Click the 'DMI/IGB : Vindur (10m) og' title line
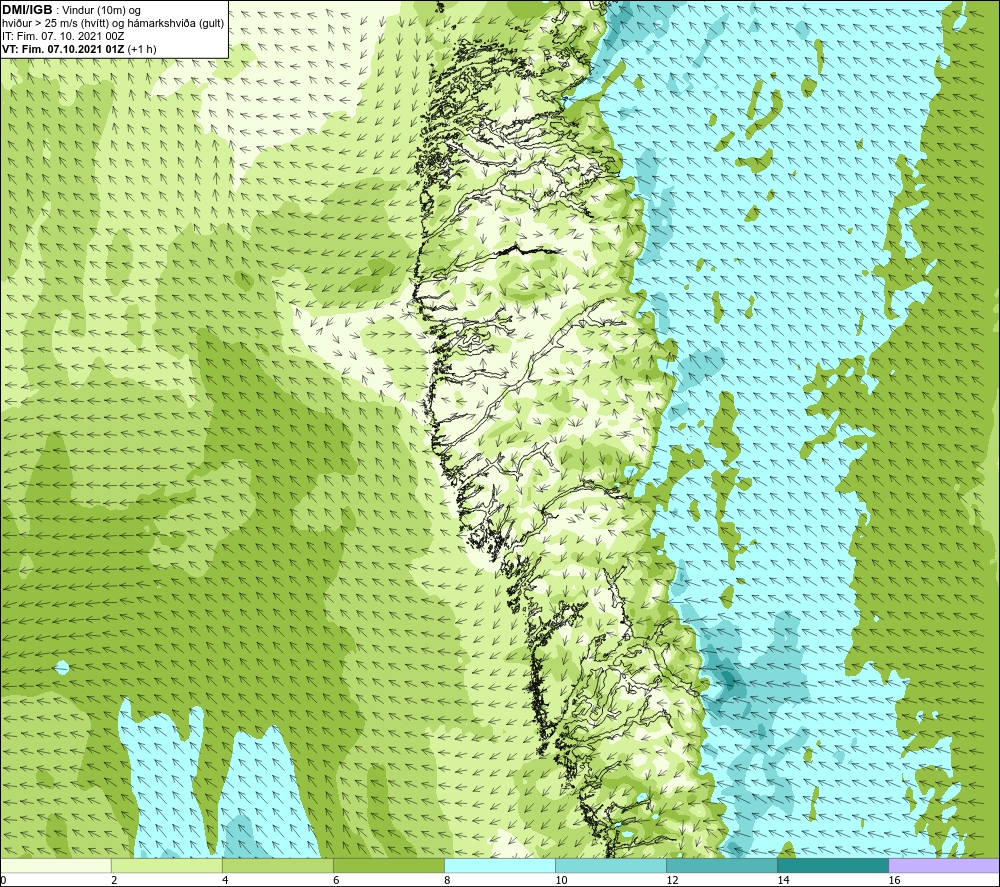This screenshot has width=1000, height=887. point(71,10)
